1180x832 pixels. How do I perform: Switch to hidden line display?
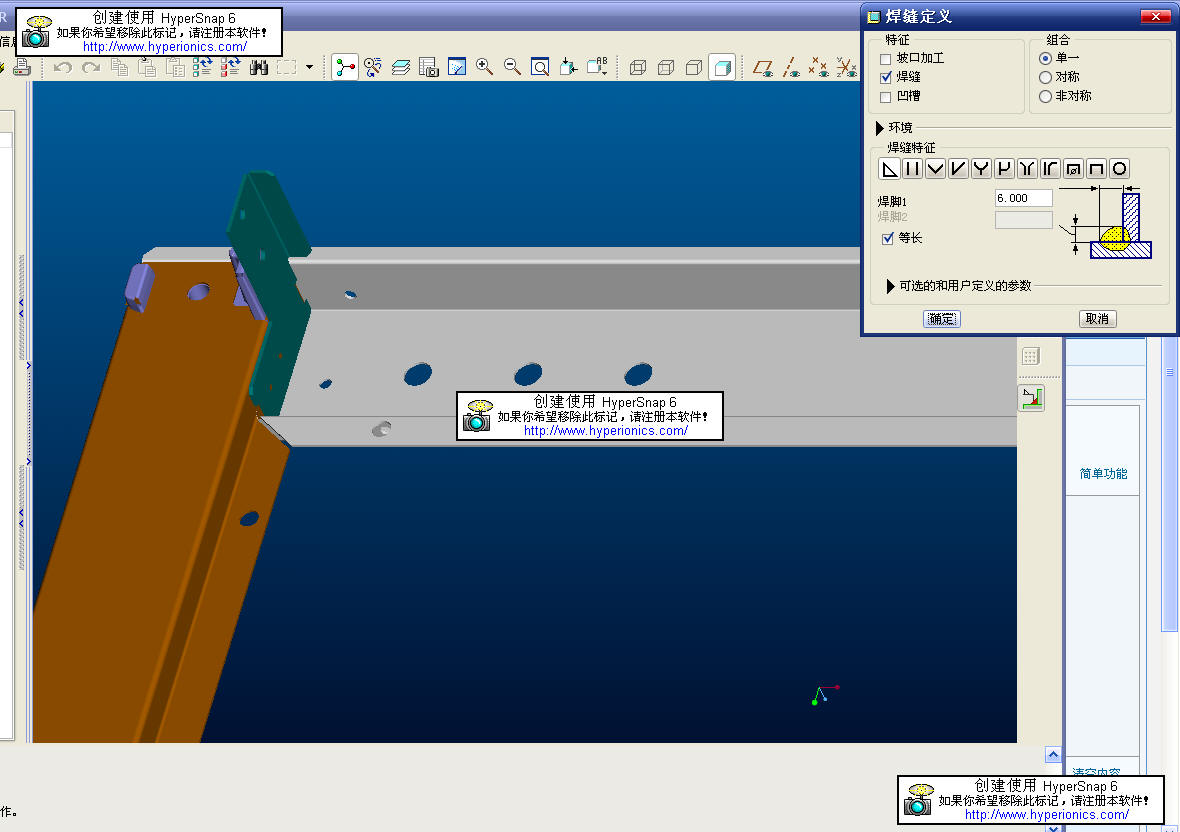tap(665, 68)
